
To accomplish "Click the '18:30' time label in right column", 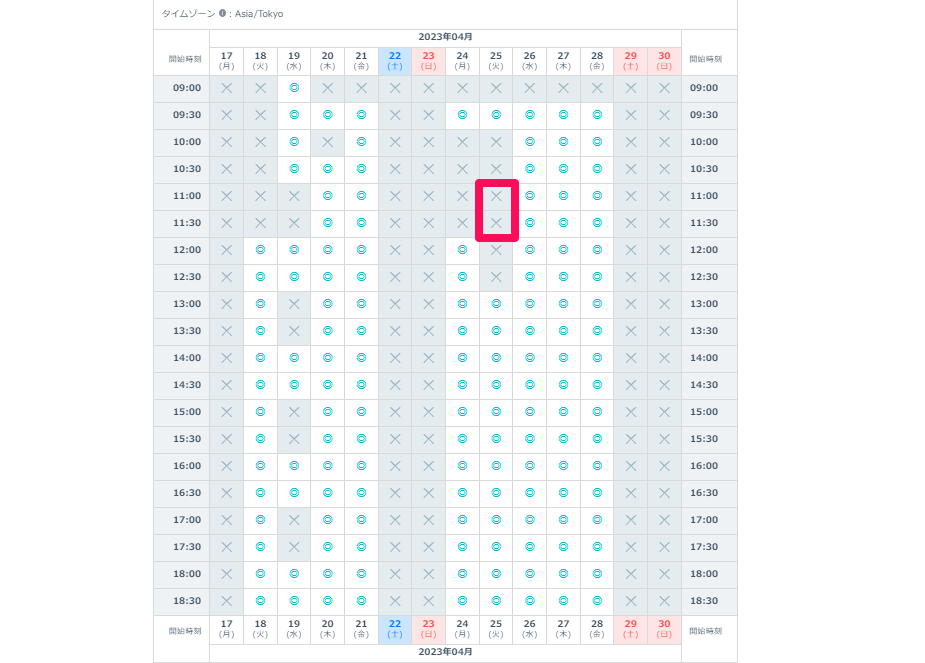I will 704,601.
